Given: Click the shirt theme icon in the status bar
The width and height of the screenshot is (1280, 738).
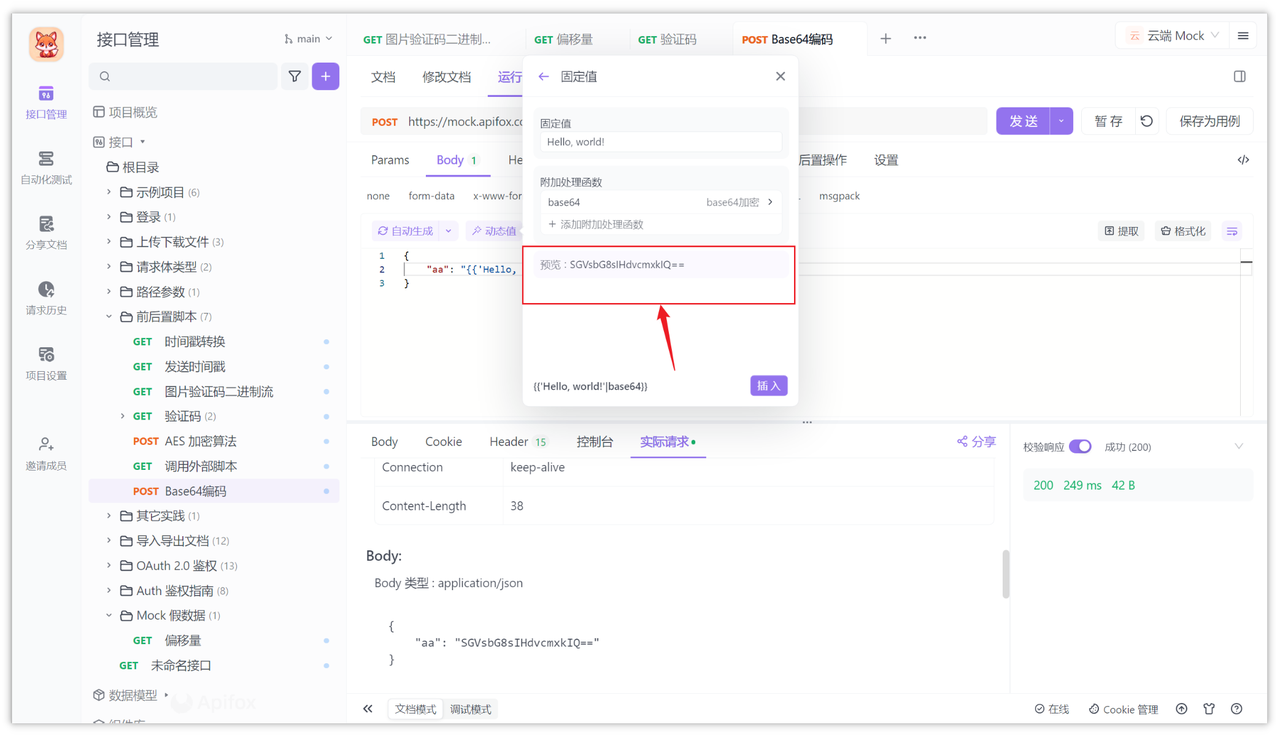Looking at the screenshot, I should [1209, 709].
